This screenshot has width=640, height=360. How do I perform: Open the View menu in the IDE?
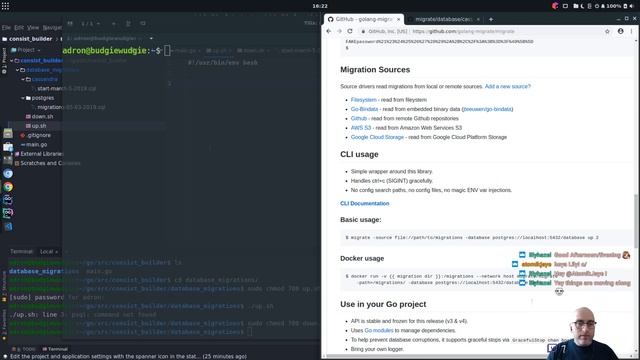pyautogui.click(x=33, y=27)
